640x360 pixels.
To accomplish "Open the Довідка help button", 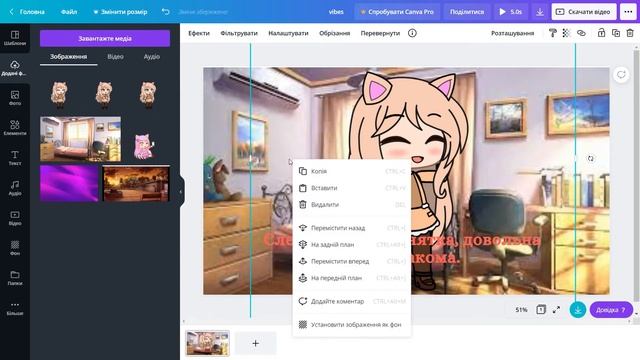I will coord(611,310).
